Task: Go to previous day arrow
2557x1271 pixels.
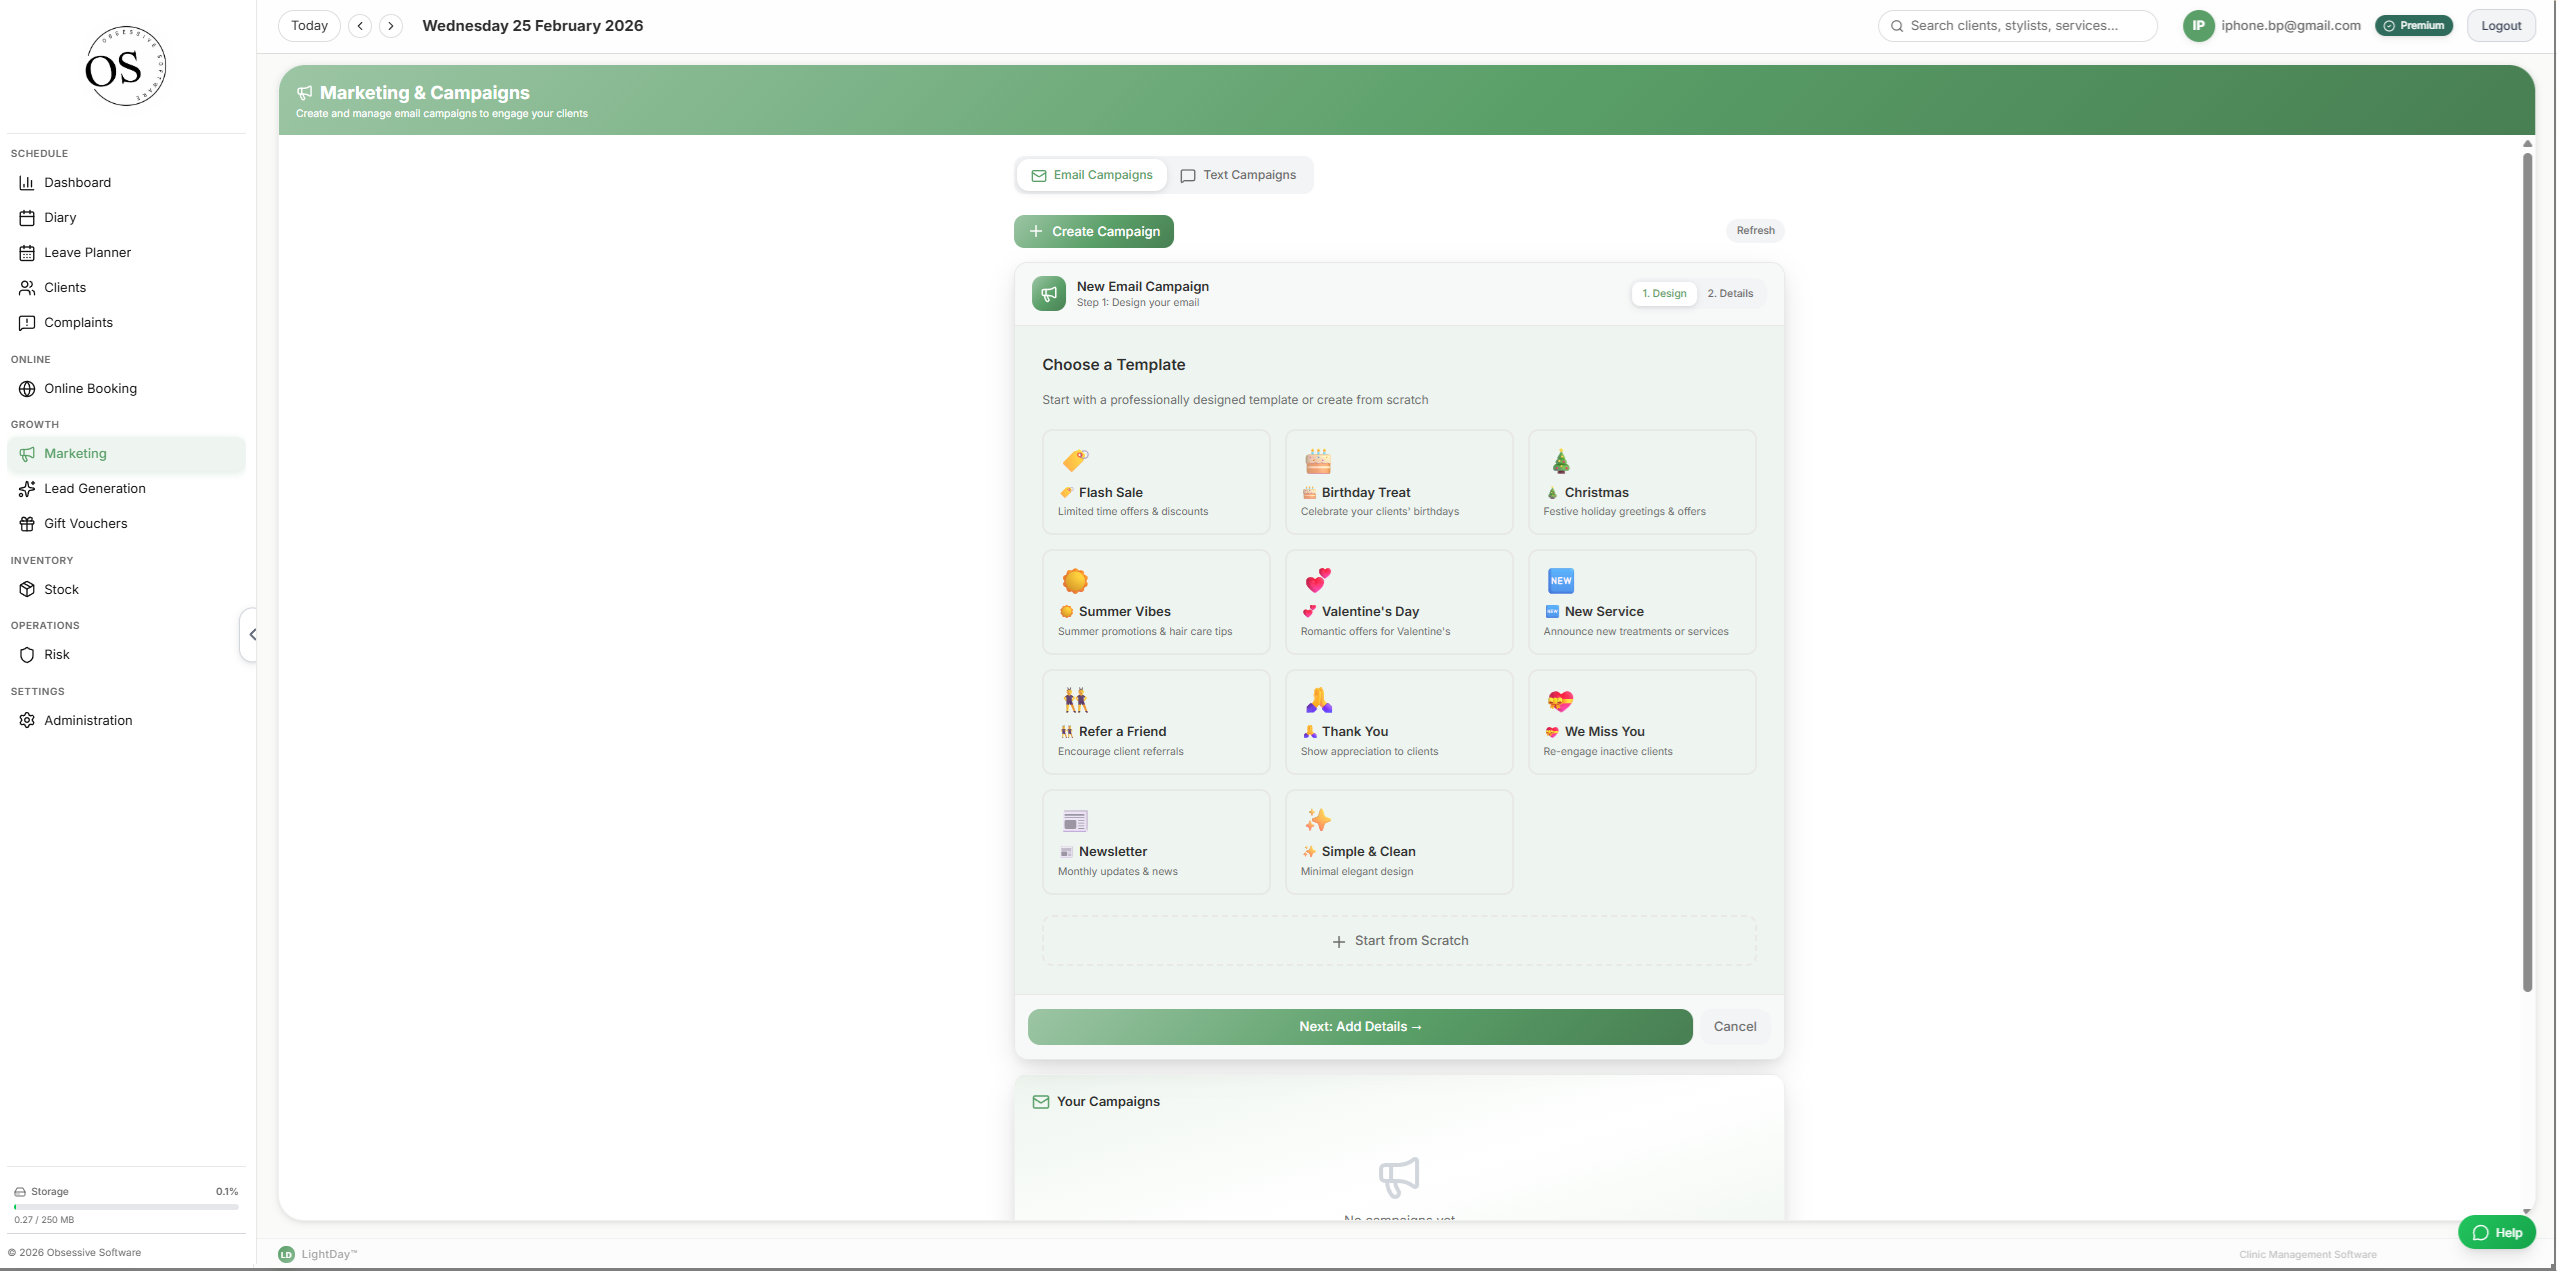Action: point(360,26)
